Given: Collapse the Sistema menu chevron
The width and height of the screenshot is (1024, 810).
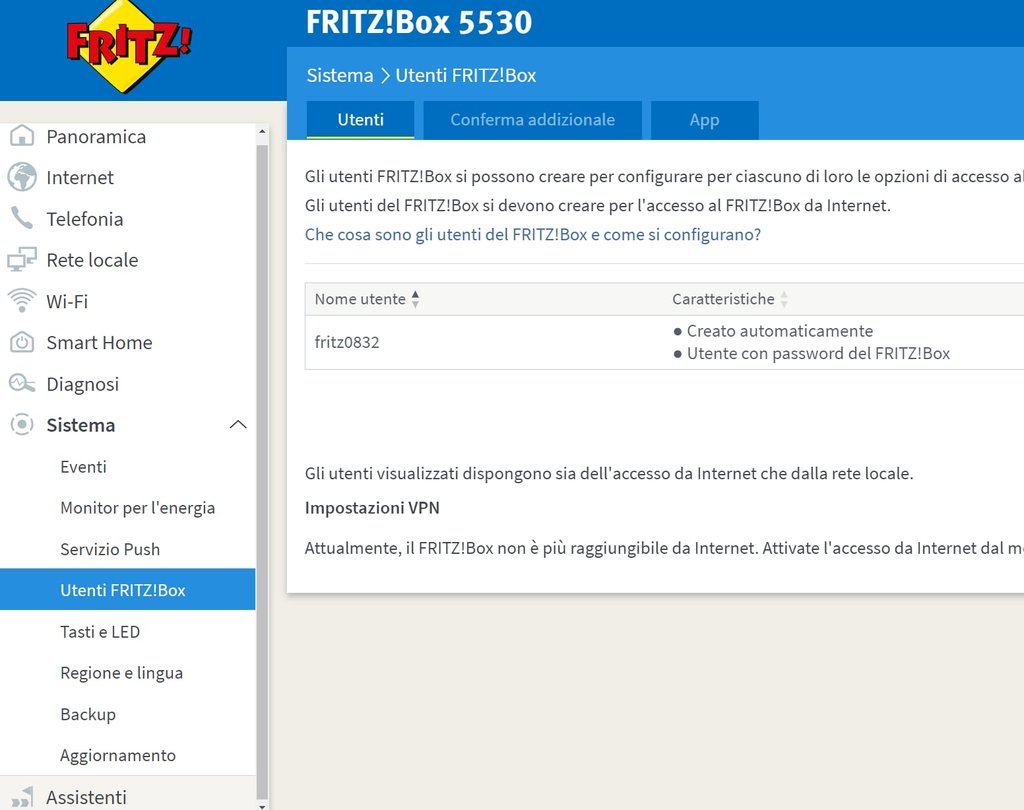Looking at the screenshot, I should [238, 425].
